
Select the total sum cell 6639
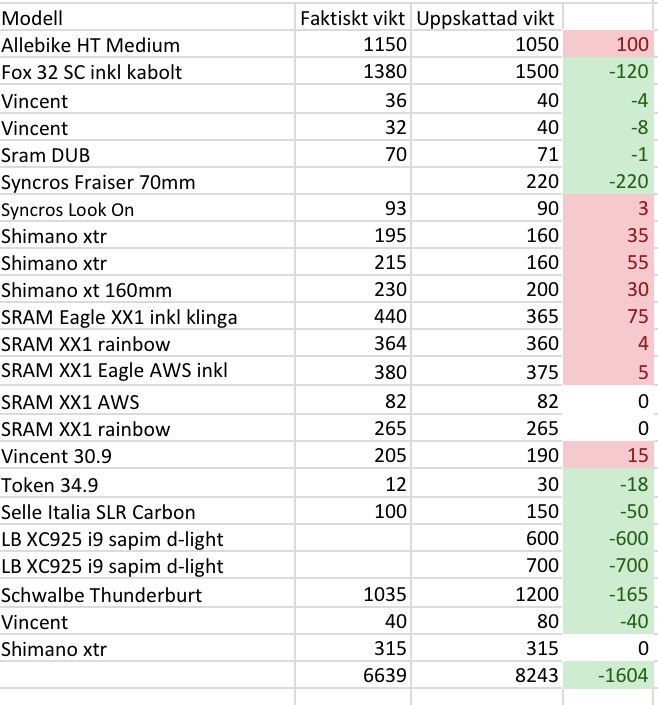353,675
